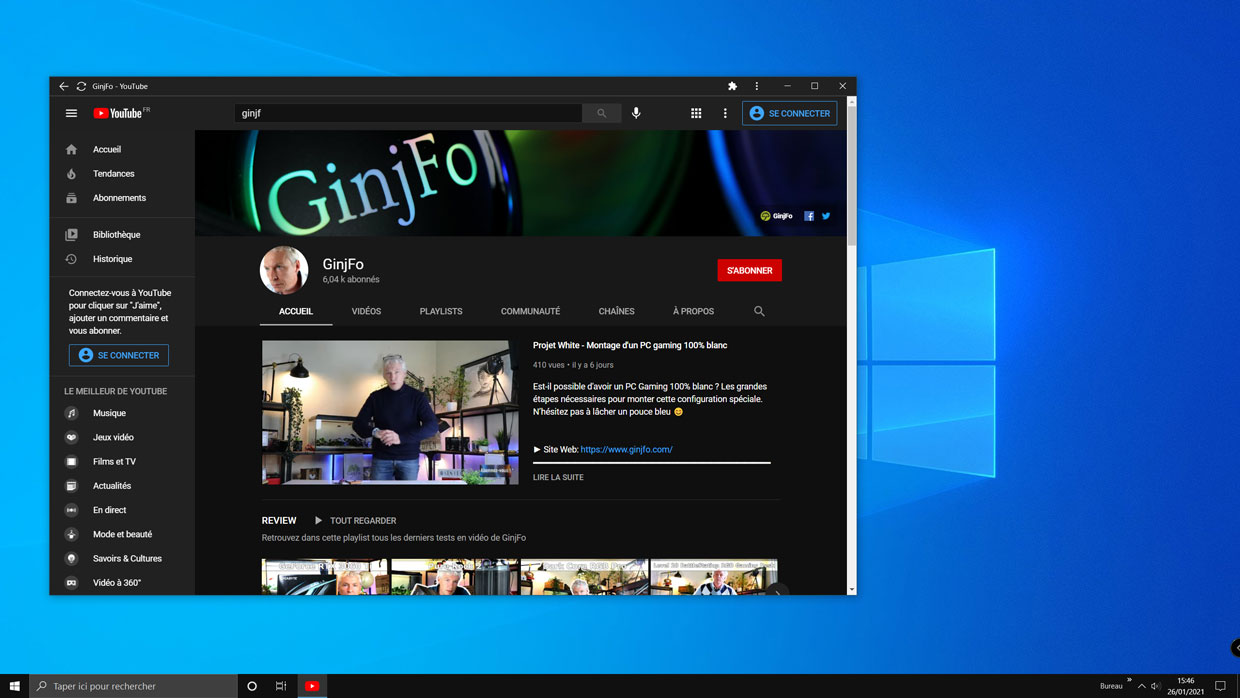
Task: Open the channel's Facebook link on banner
Action: coord(808,215)
